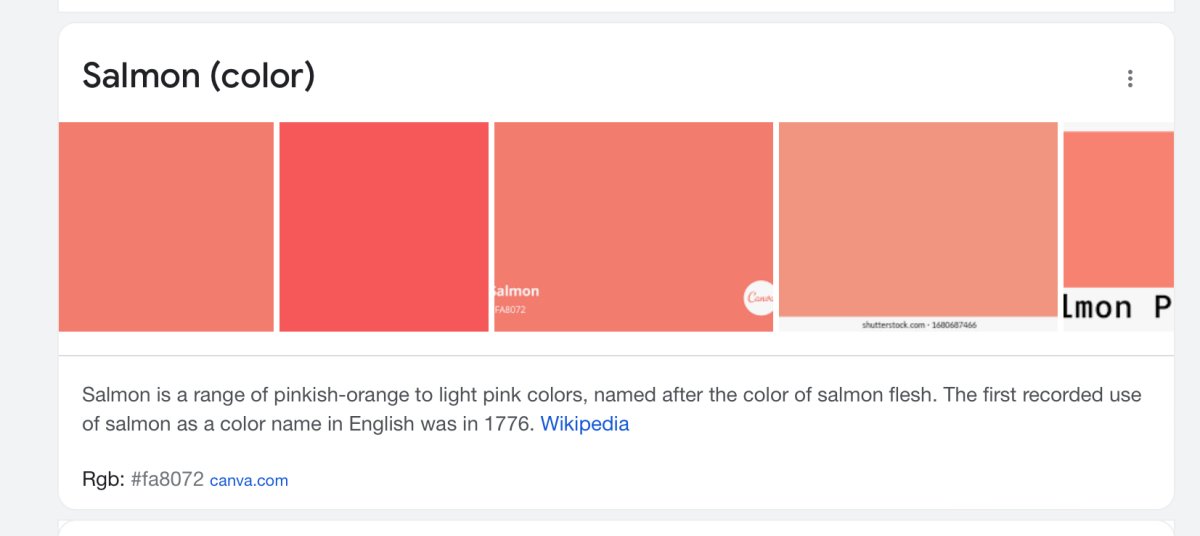Screen dimensions: 1200x536
Task: Open the canva.com source link
Action: (x=249, y=481)
